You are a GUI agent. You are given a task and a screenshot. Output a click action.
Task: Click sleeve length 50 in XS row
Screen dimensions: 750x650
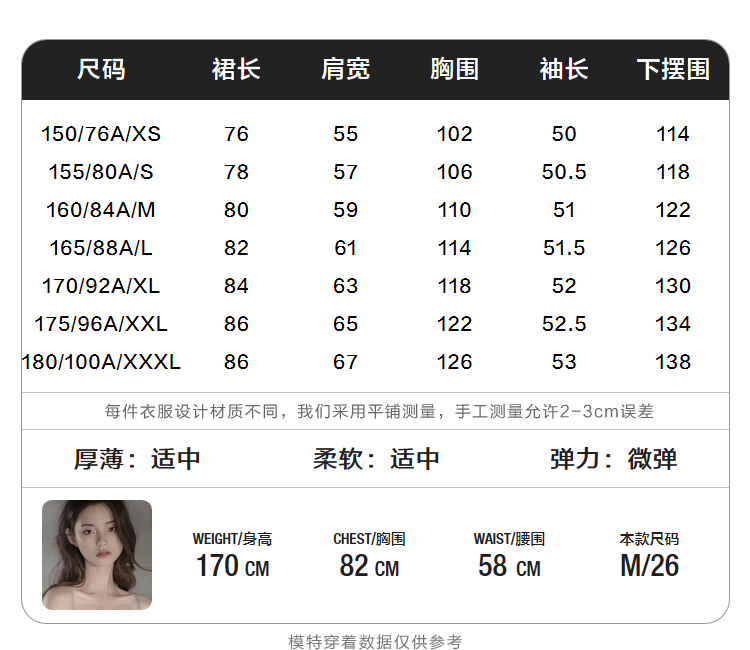[564, 134]
